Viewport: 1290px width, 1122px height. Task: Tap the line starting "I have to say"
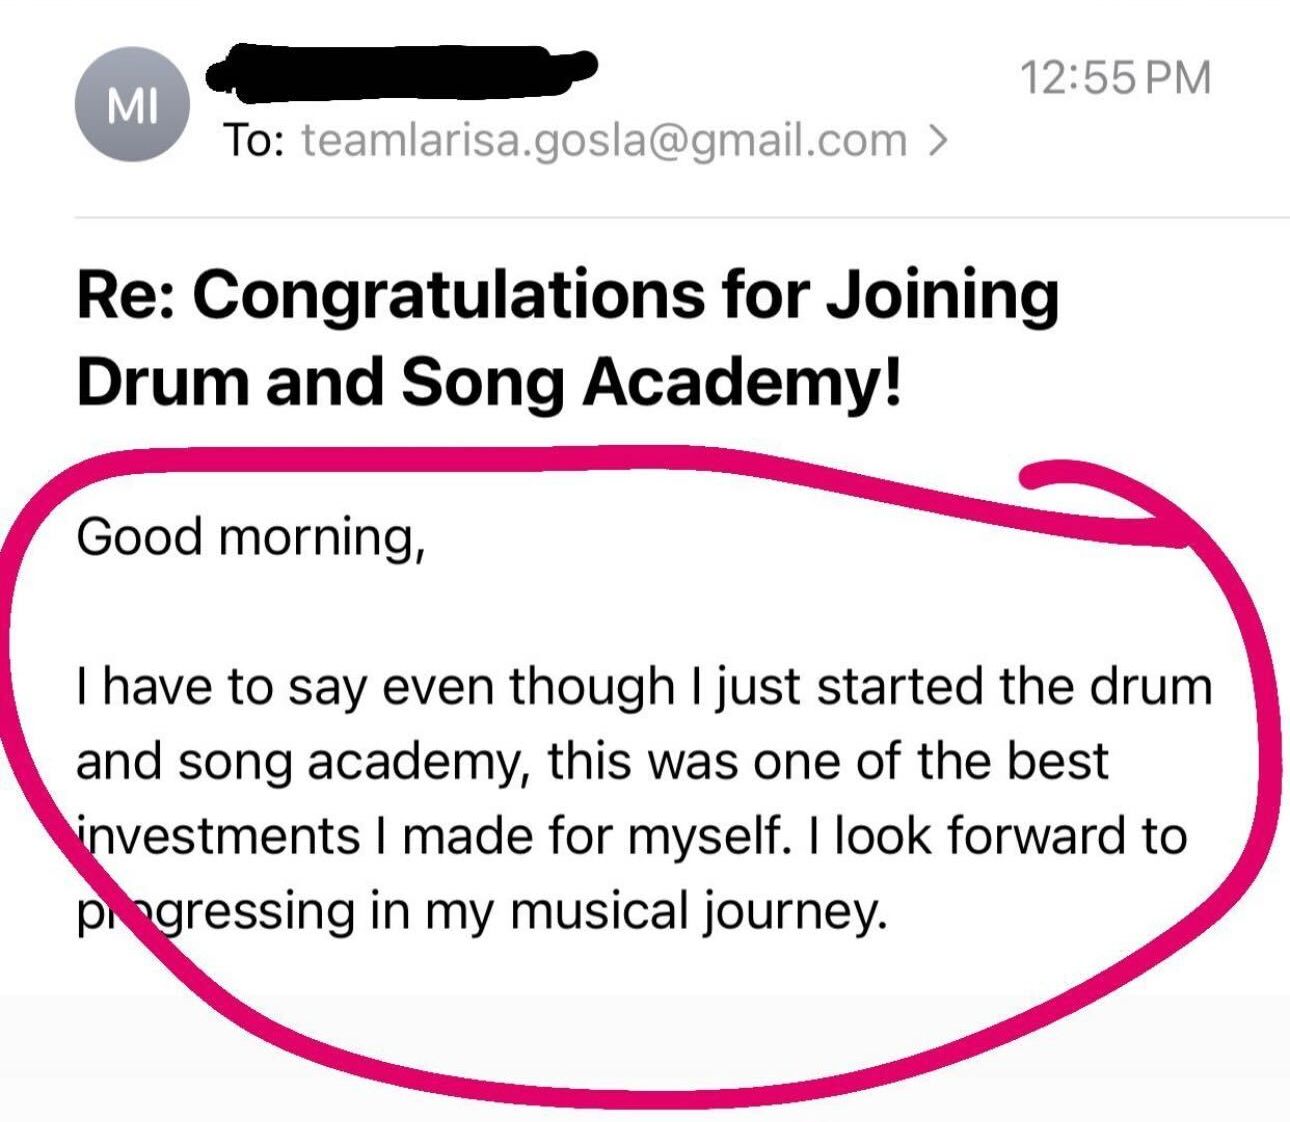(643, 687)
